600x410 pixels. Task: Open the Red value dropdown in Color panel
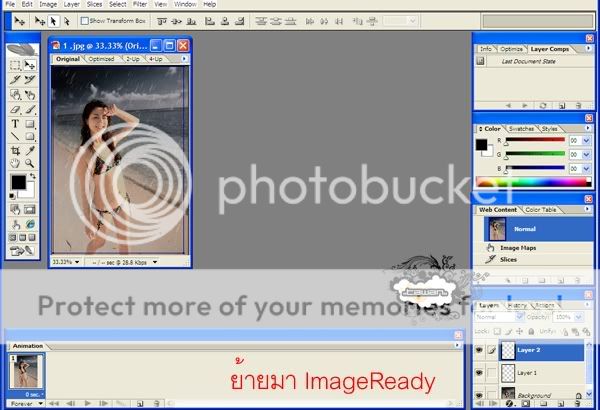click(587, 142)
